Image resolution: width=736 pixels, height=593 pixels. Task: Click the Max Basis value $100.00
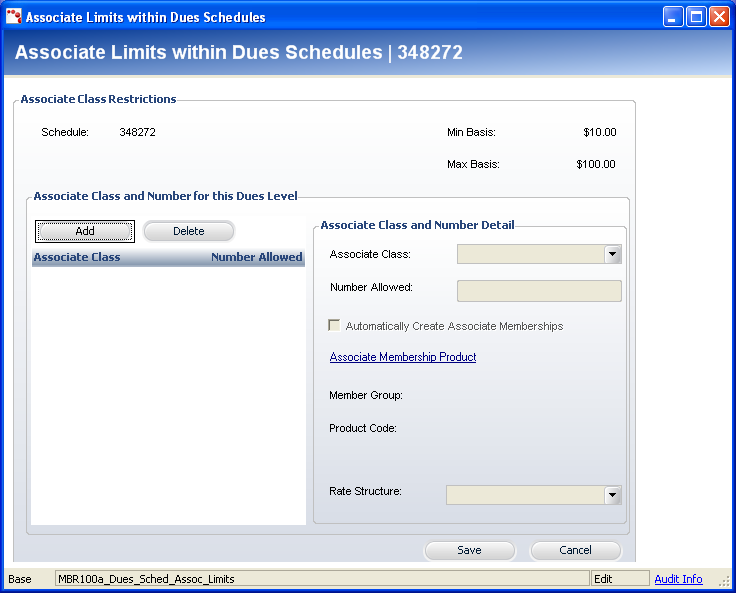tap(596, 164)
